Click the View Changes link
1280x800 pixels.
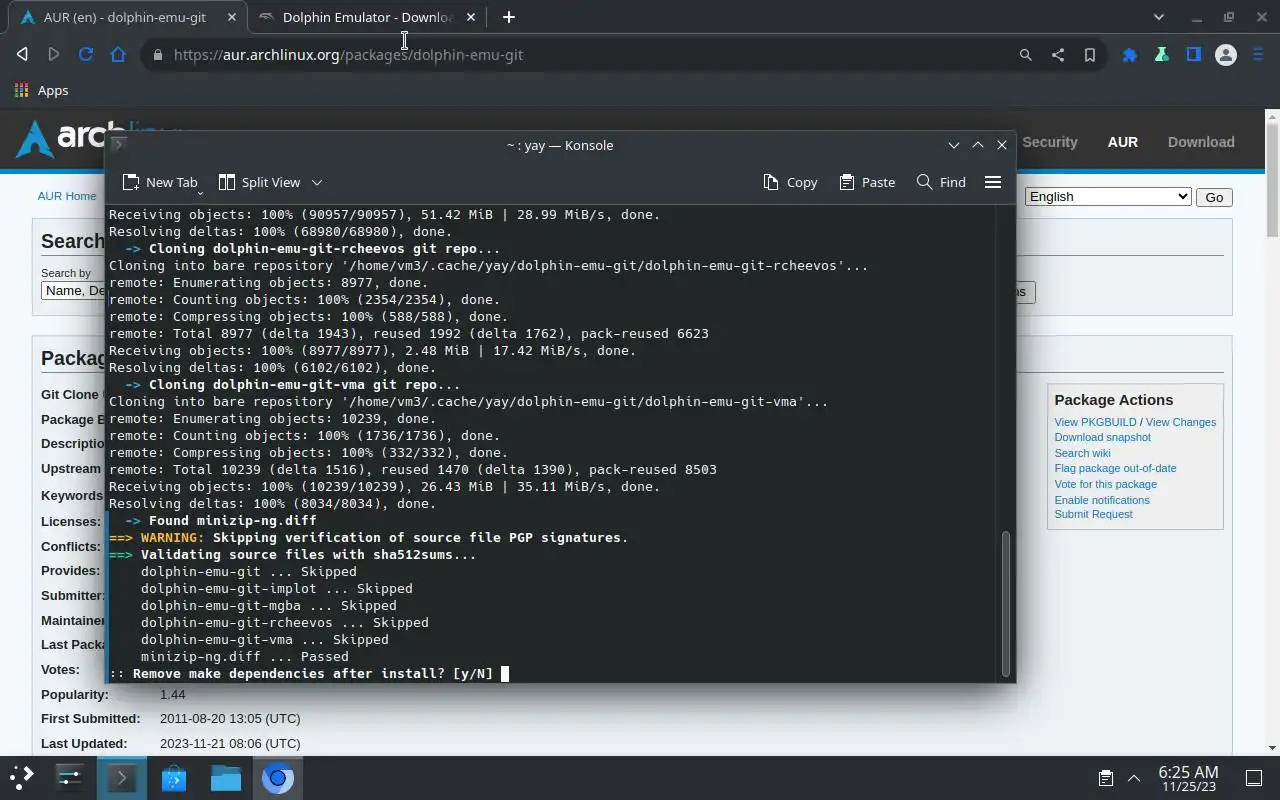pos(1180,422)
